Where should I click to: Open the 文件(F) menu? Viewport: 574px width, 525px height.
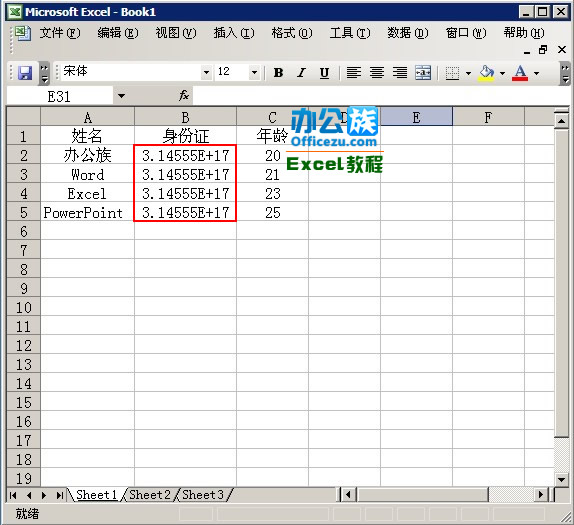(60, 33)
